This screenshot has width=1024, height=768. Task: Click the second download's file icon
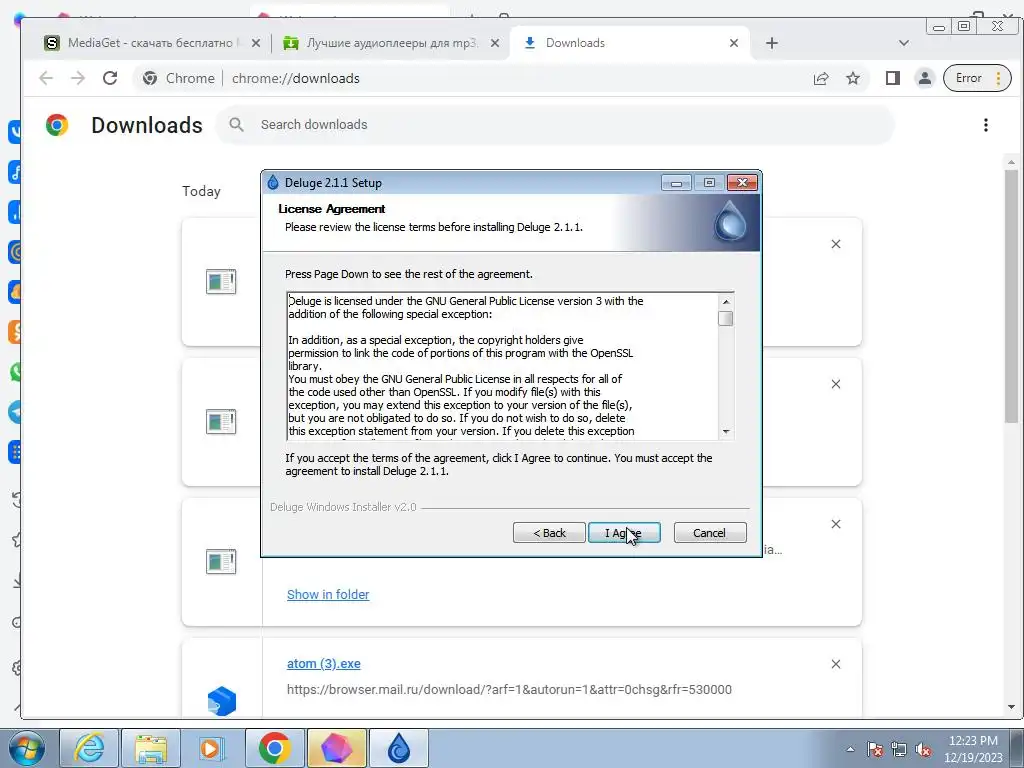221,421
